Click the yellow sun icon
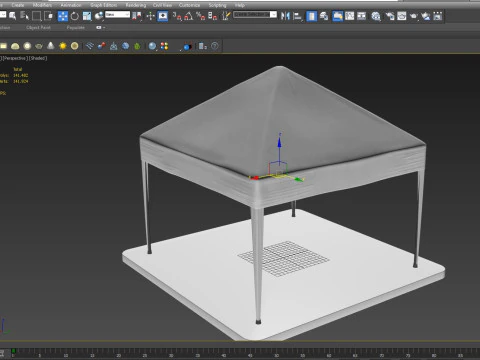The width and height of the screenshot is (480, 360). coord(63,46)
